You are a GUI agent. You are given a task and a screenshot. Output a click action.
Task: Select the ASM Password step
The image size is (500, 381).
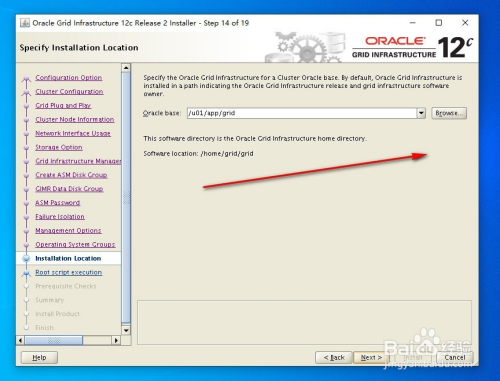[58, 203]
